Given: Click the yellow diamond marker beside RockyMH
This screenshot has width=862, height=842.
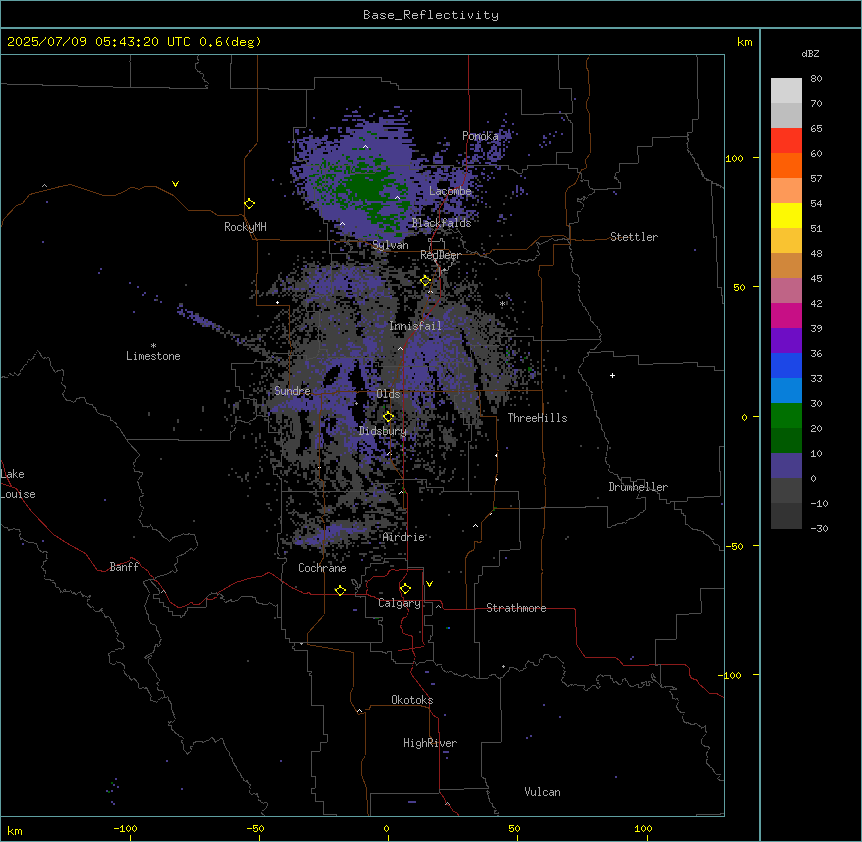Looking at the screenshot, I should [250, 204].
